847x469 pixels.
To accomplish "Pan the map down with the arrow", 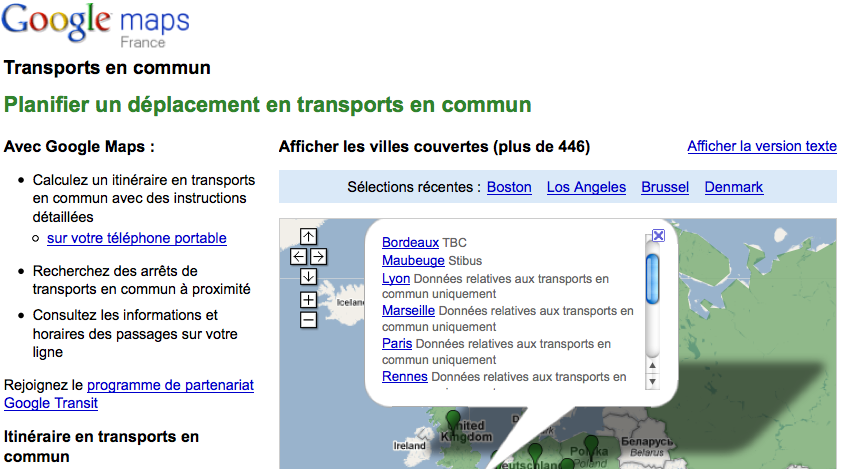I will [x=308, y=277].
